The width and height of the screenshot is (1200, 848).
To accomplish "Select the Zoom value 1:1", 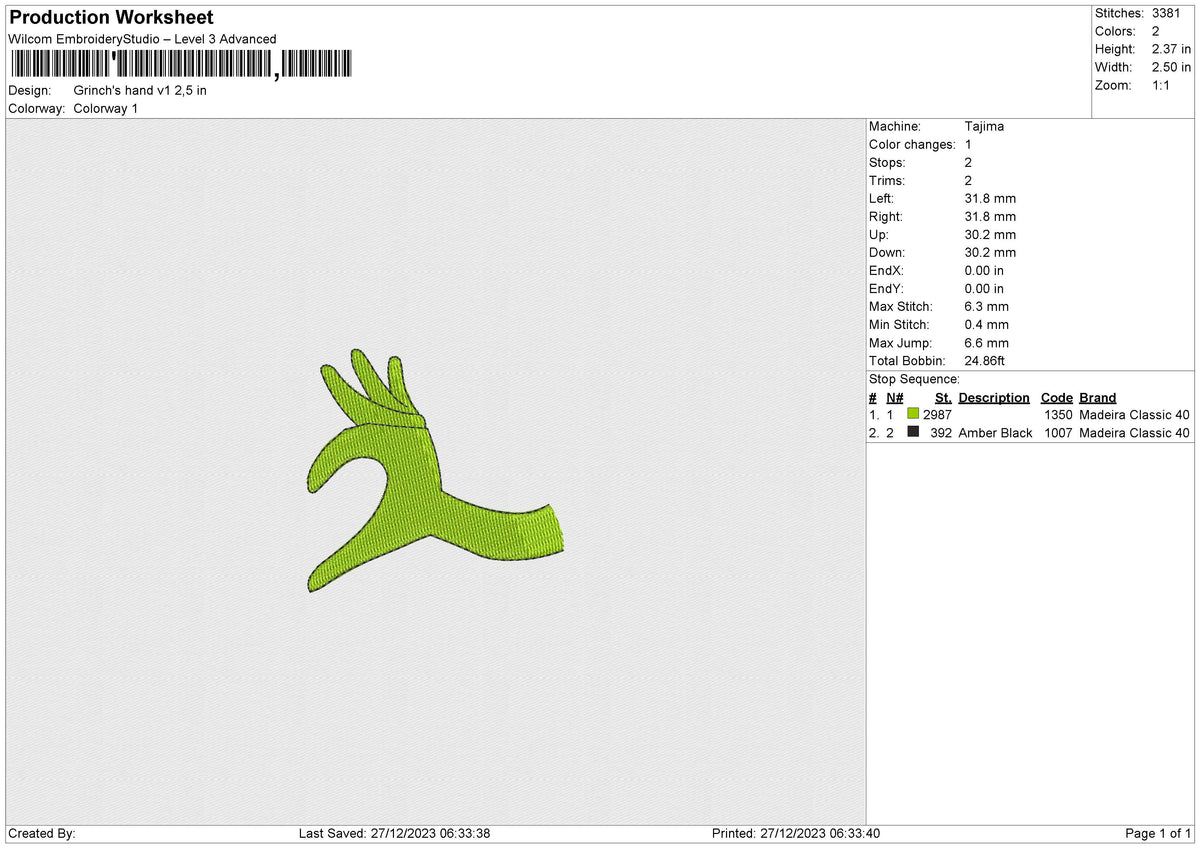I will (1163, 85).
